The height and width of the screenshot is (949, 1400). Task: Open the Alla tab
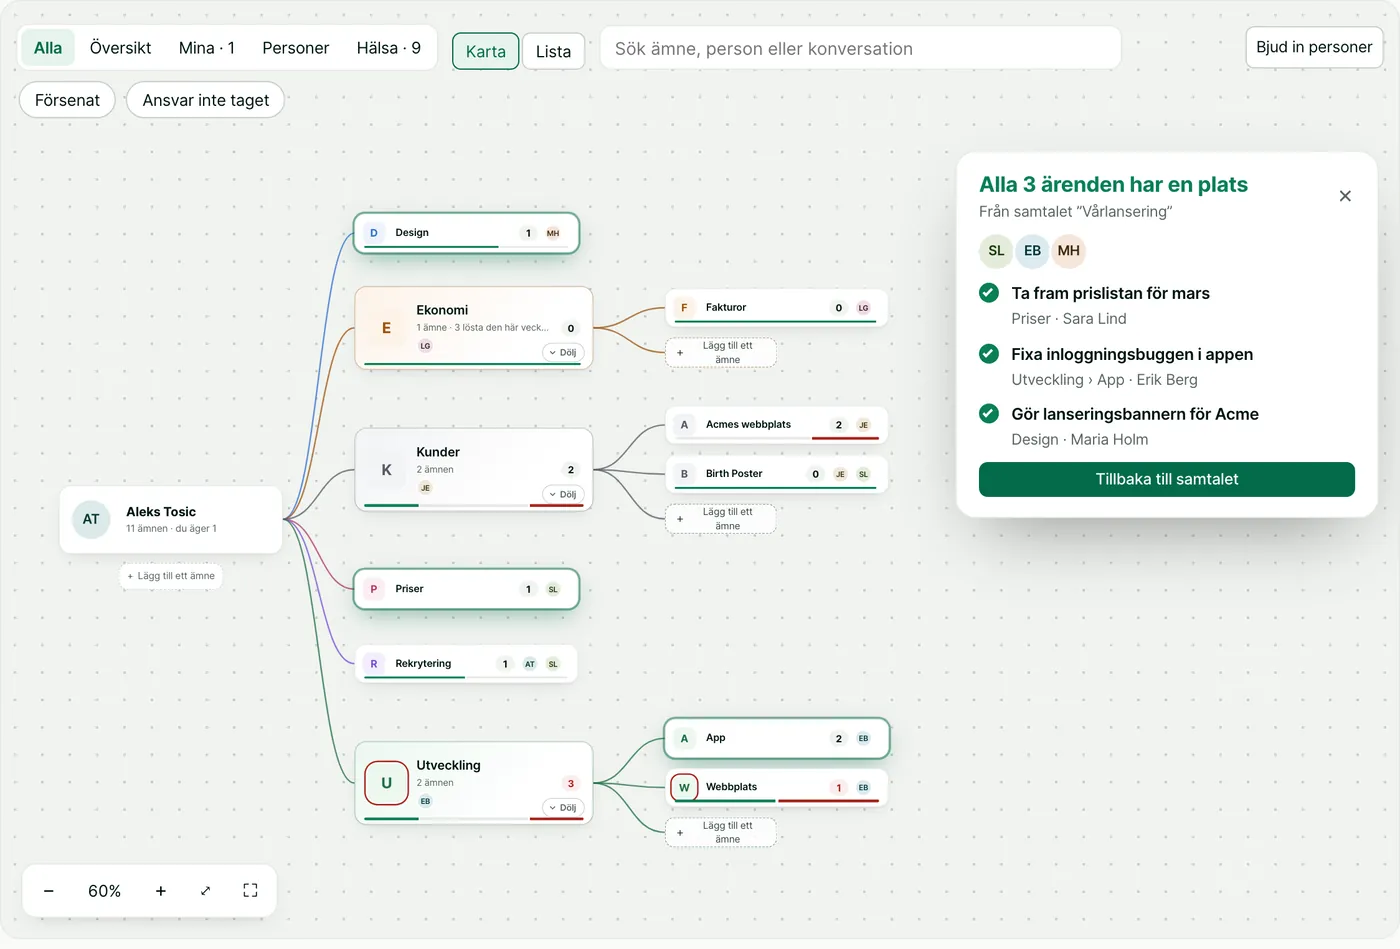coord(48,48)
